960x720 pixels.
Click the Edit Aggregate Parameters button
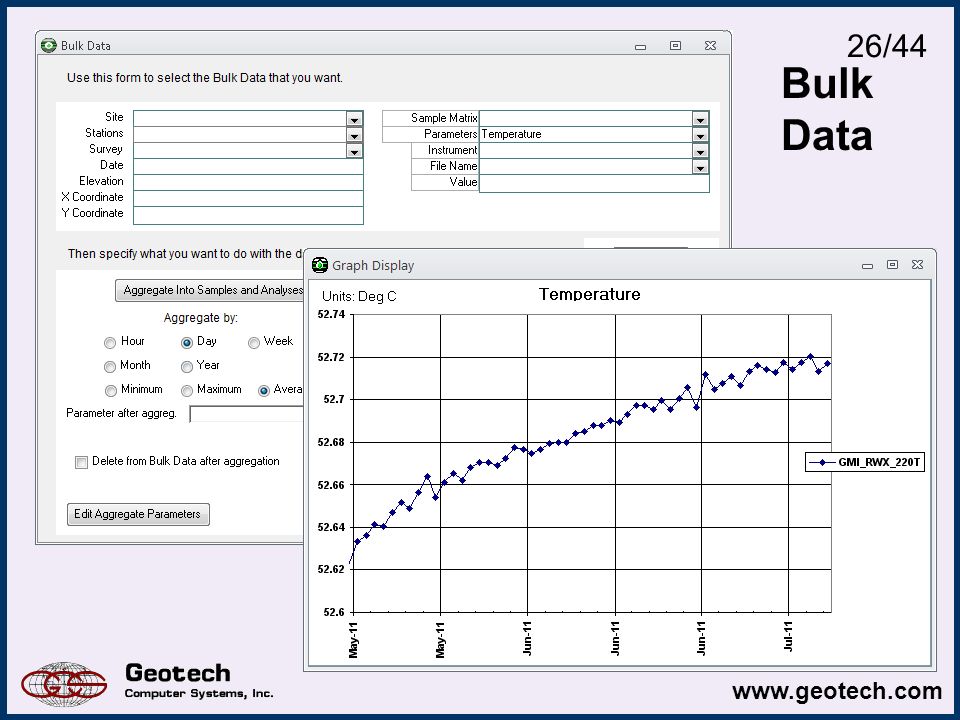pyautogui.click(x=138, y=514)
